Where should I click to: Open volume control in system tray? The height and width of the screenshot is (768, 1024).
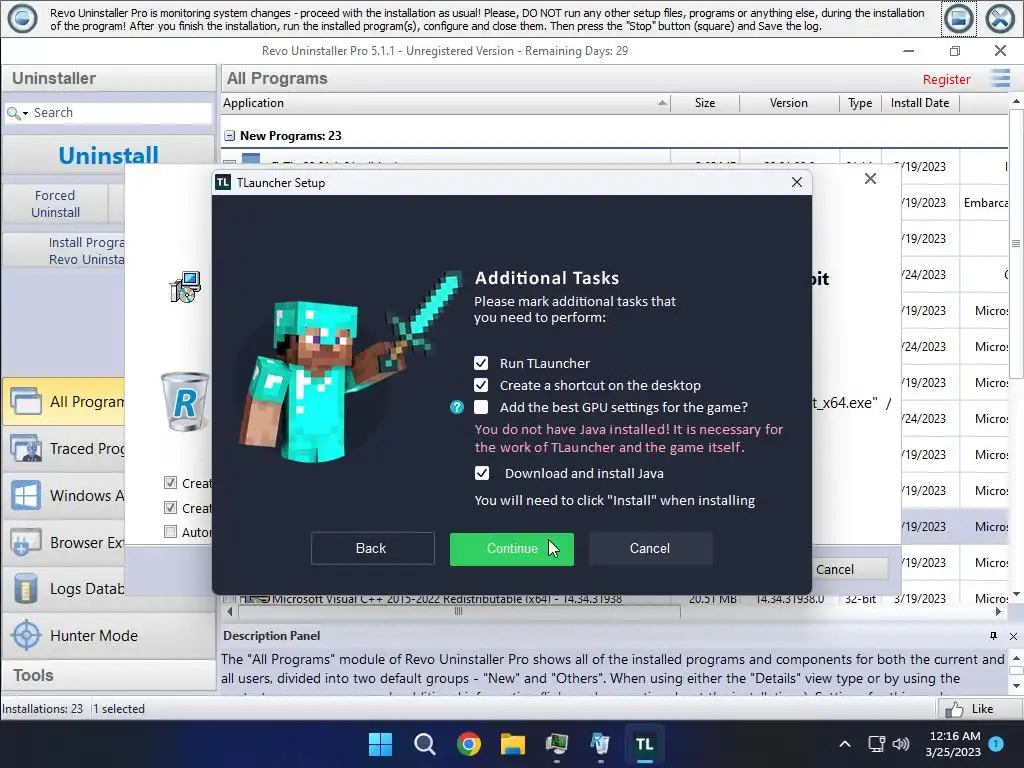(901, 744)
